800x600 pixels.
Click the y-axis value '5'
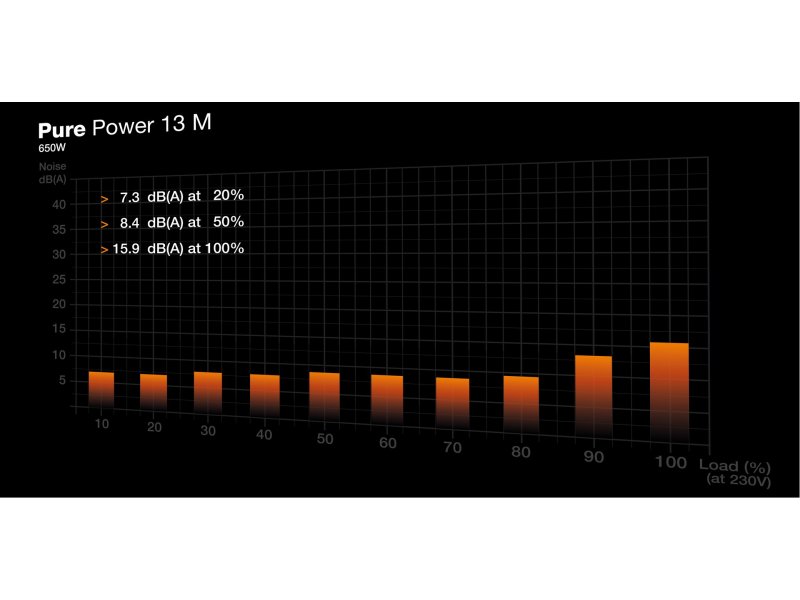pyautogui.click(x=62, y=380)
